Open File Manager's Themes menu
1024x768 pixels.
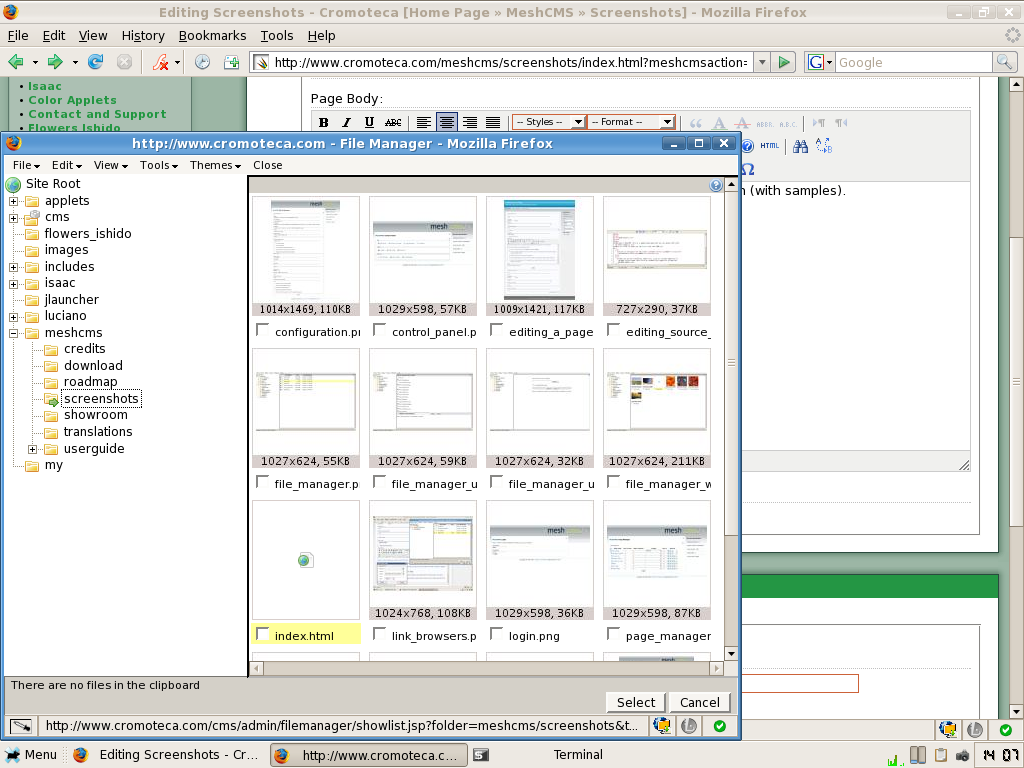(216, 165)
